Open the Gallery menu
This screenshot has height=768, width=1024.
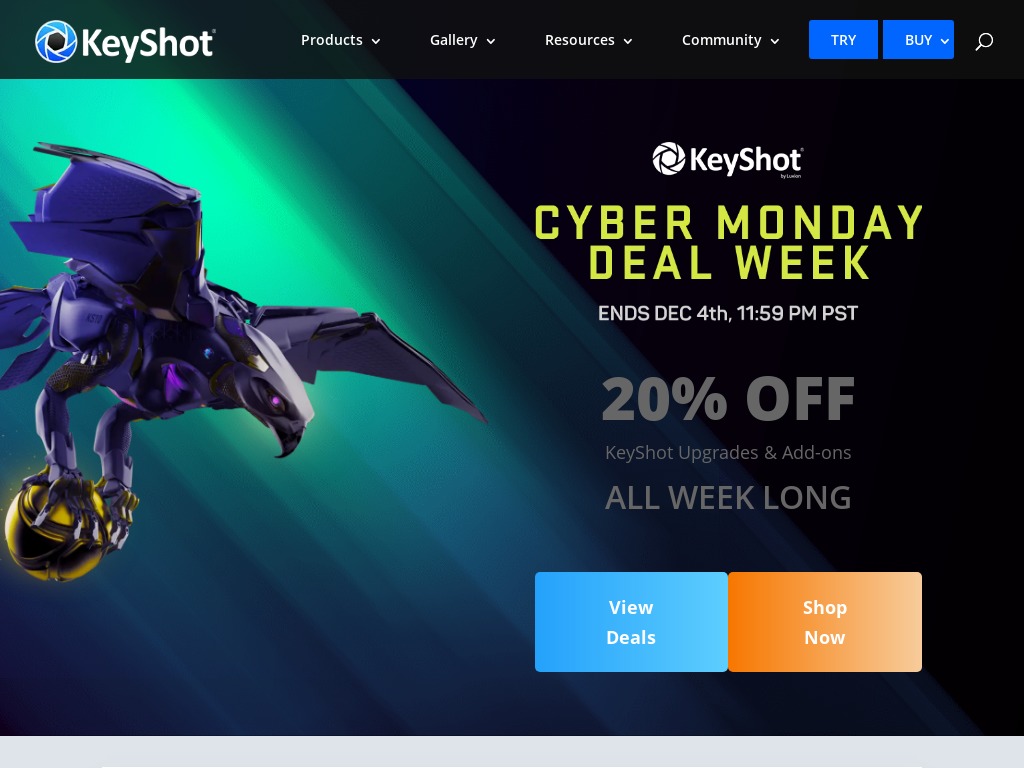[x=462, y=40]
